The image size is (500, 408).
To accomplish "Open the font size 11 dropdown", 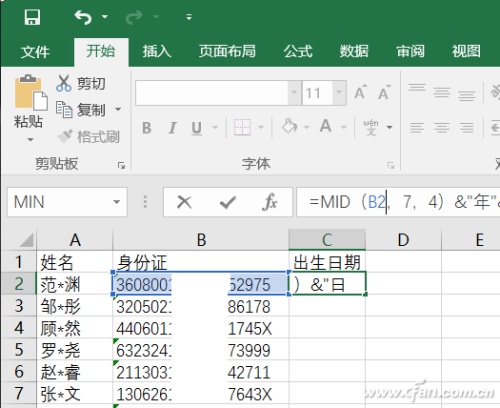I will [339, 93].
